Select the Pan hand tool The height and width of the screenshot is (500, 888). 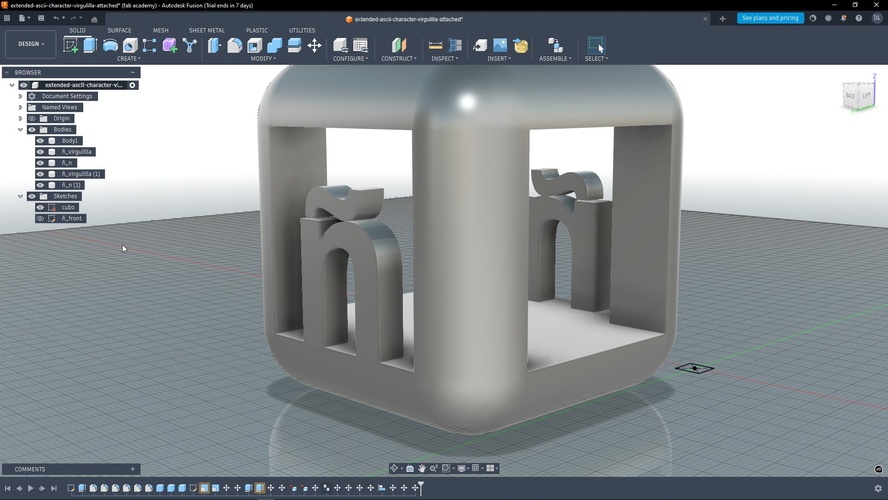pyautogui.click(x=422, y=468)
